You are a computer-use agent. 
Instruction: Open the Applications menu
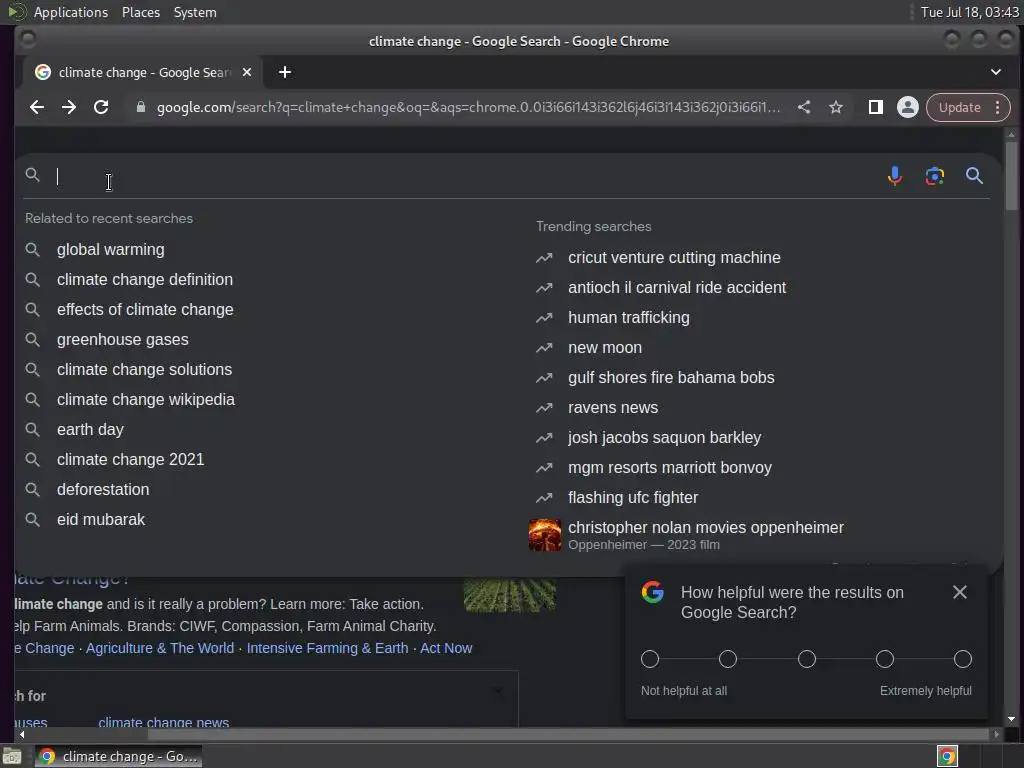coord(71,12)
